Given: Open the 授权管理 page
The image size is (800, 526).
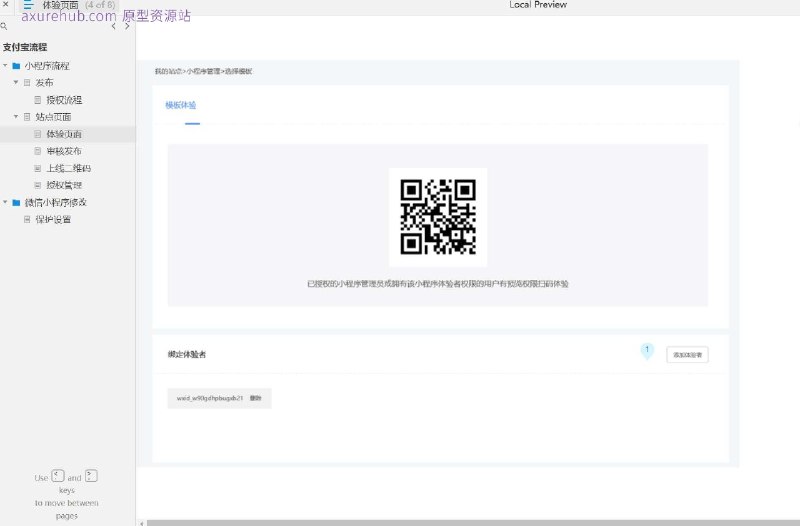Looking at the screenshot, I should [x=64, y=185].
